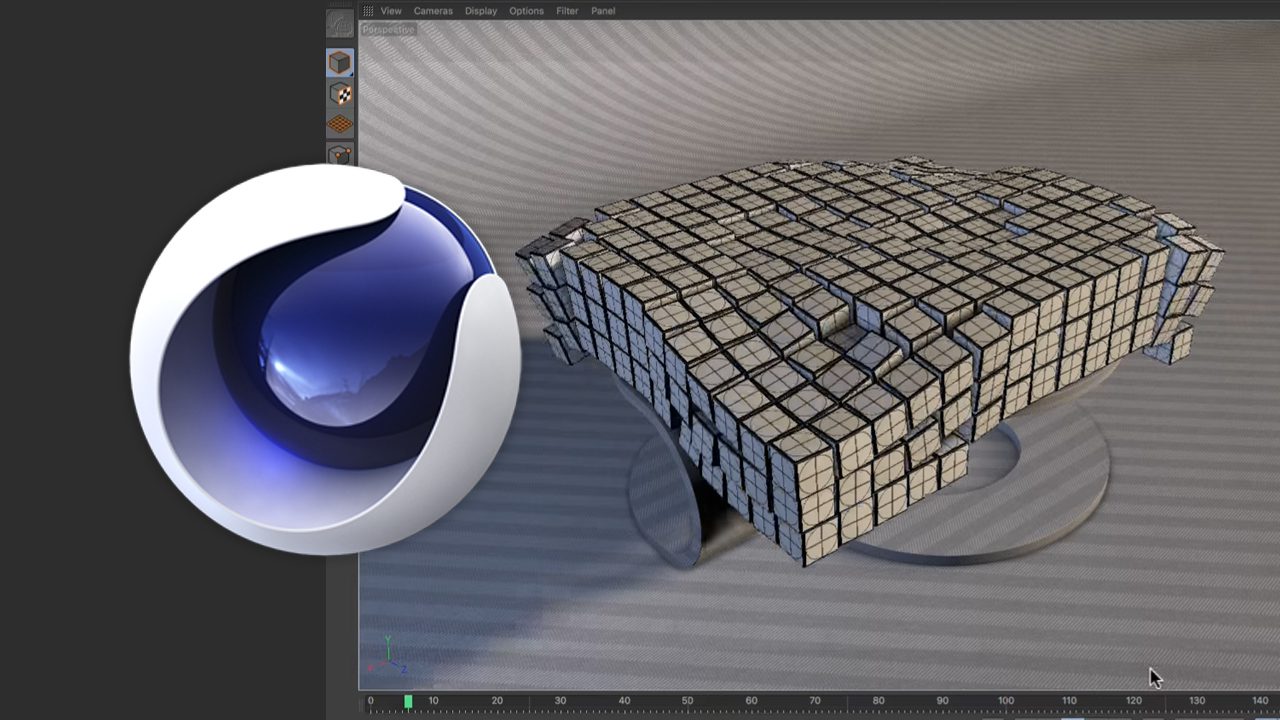Select the Model mode cube icon
The image size is (1280, 720).
(x=340, y=63)
